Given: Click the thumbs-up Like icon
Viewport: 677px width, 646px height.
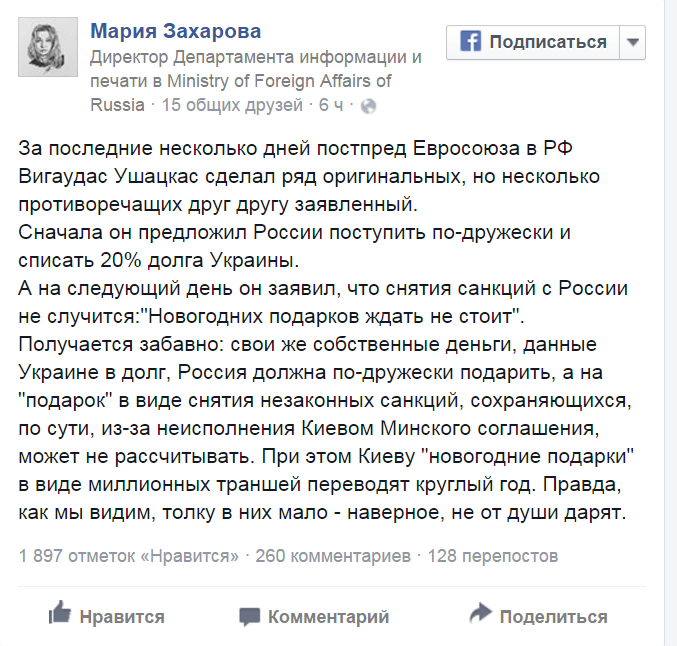Looking at the screenshot, I should coord(60,614).
